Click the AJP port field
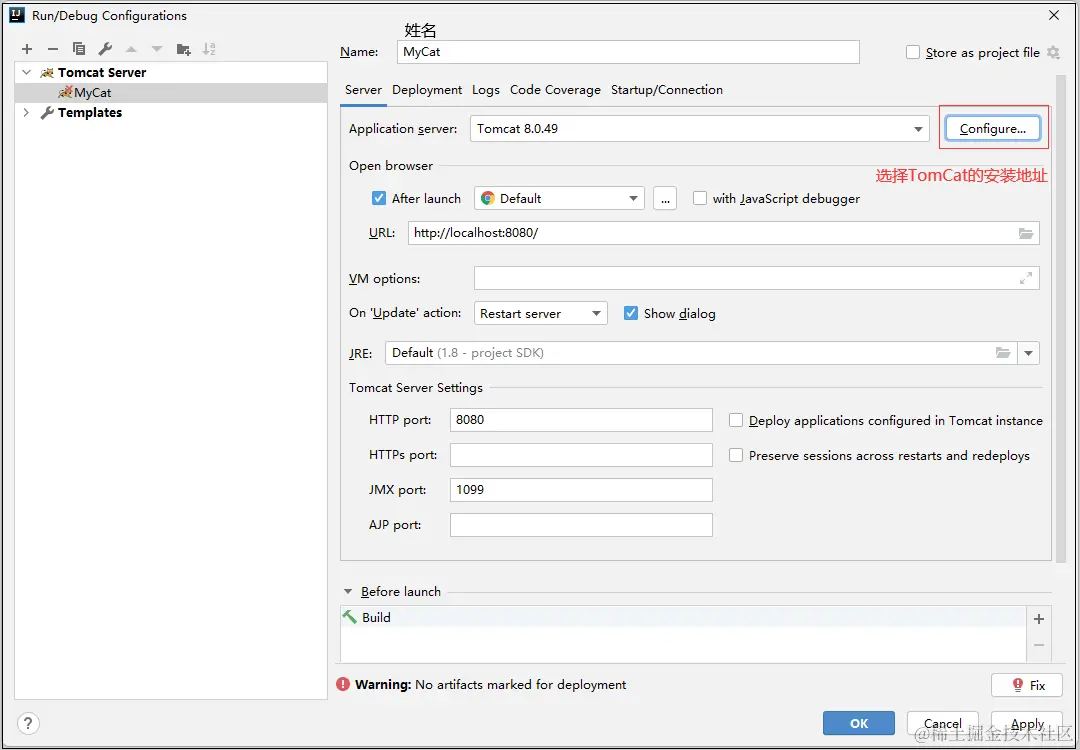This screenshot has width=1080, height=750. click(581, 525)
